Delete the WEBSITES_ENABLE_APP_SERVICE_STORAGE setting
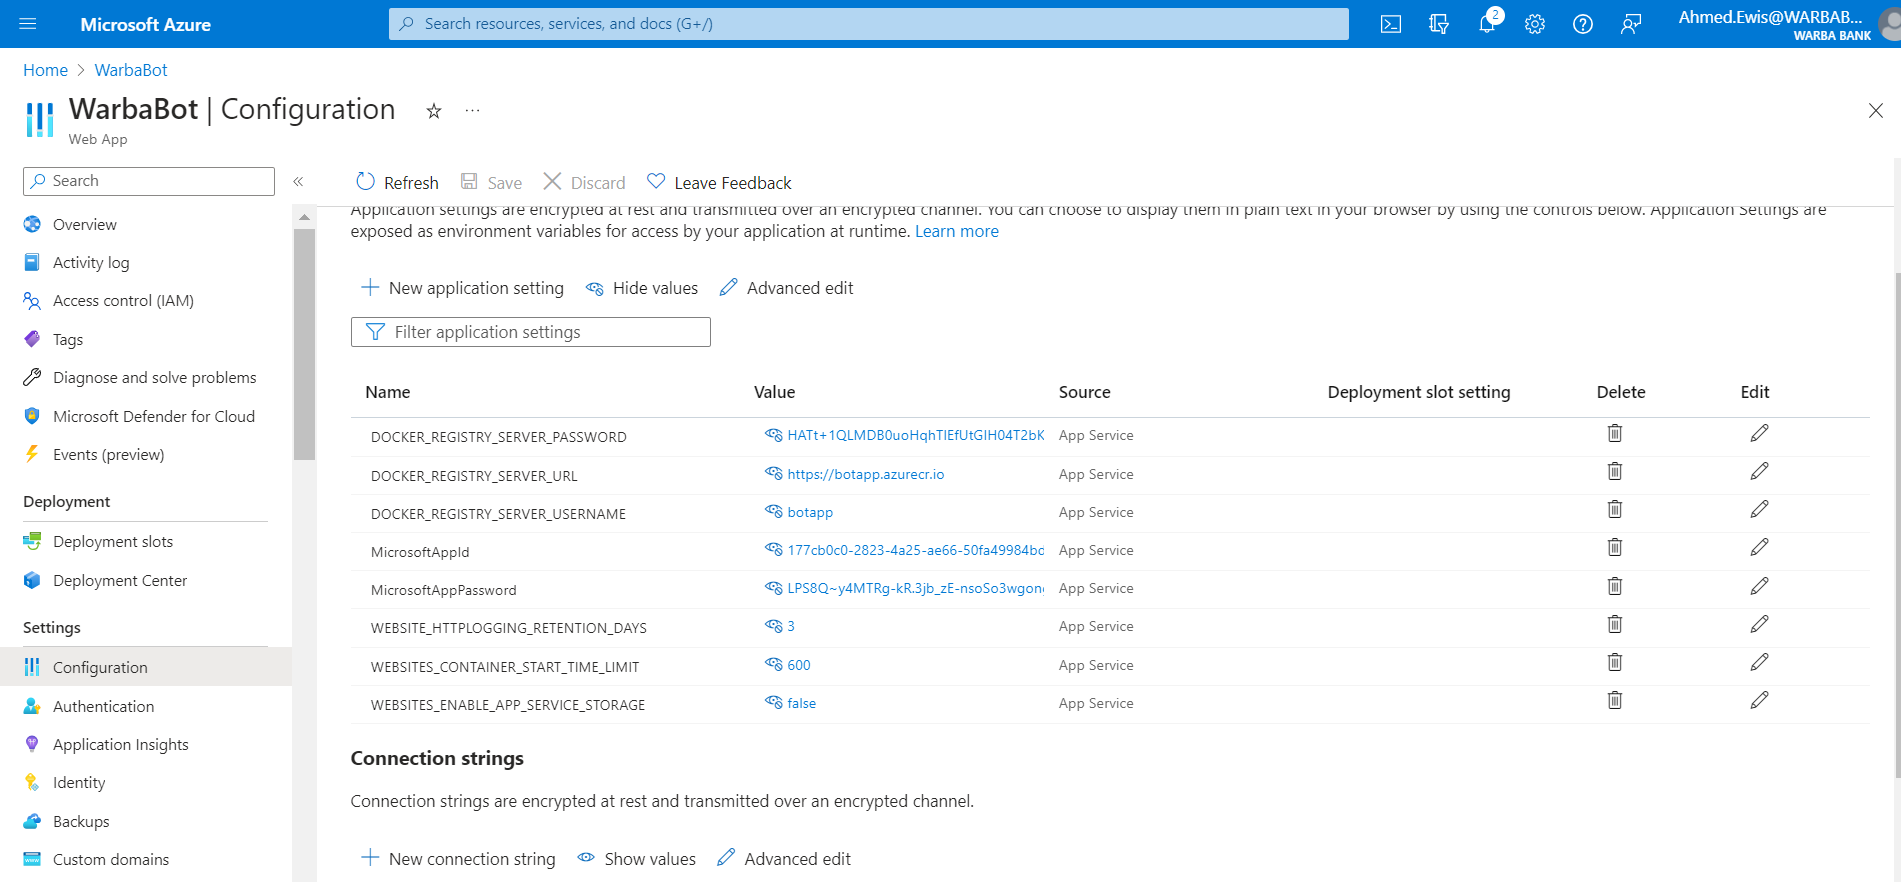Image resolution: width=1901 pixels, height=882 pixels. click(1615, 700)
